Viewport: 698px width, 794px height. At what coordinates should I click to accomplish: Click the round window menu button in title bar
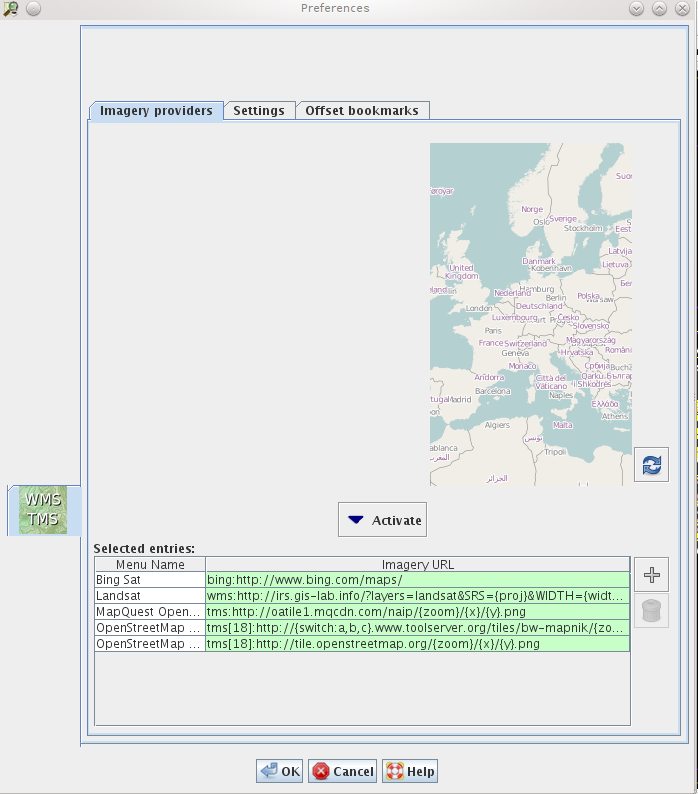point(33,9)
